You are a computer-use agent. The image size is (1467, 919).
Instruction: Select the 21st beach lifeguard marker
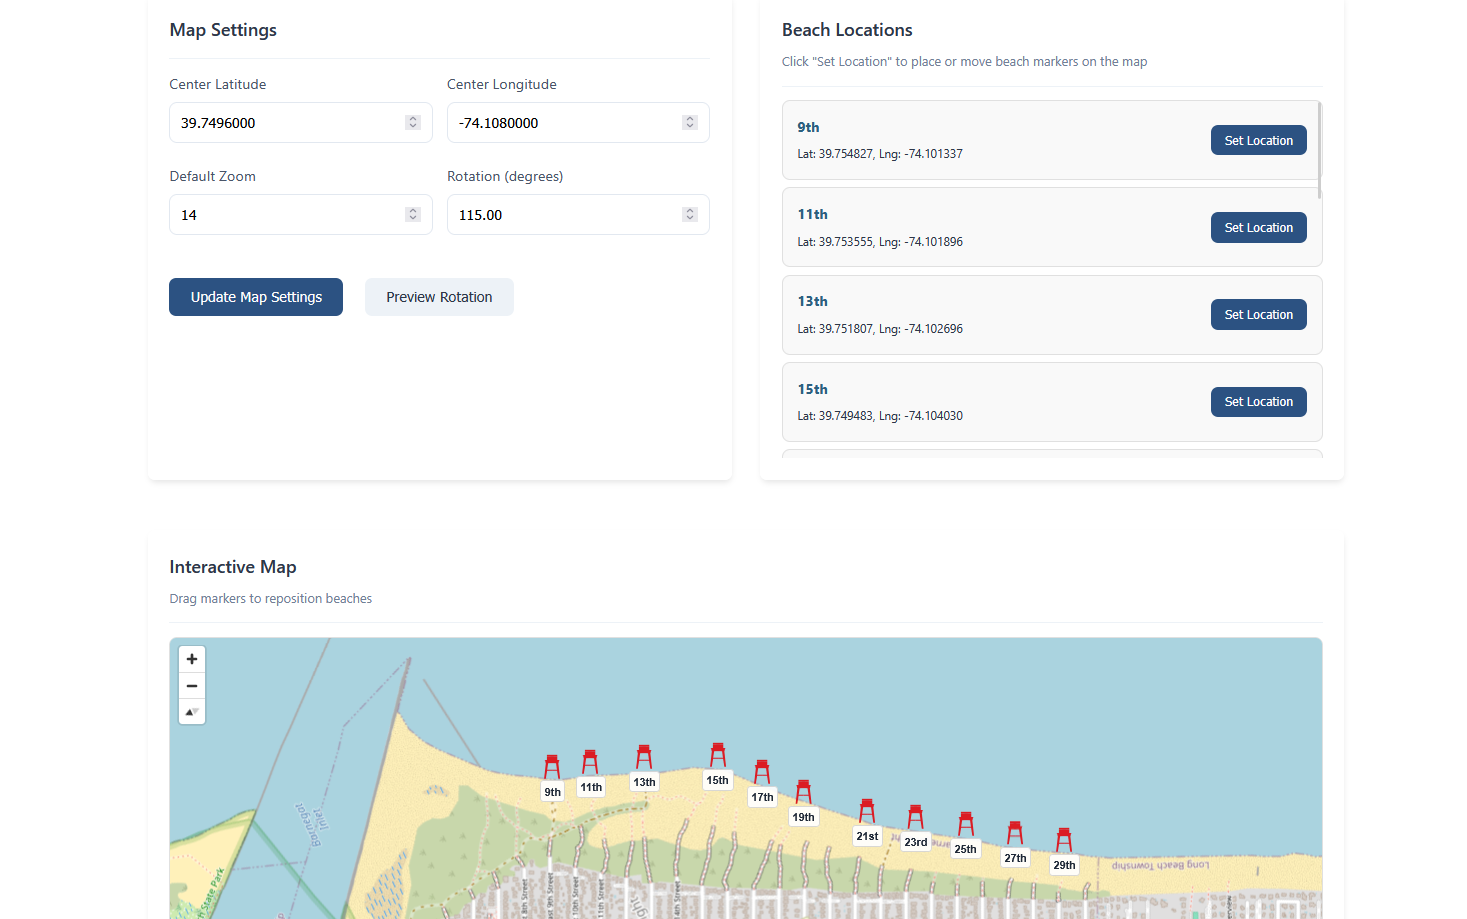866,812
